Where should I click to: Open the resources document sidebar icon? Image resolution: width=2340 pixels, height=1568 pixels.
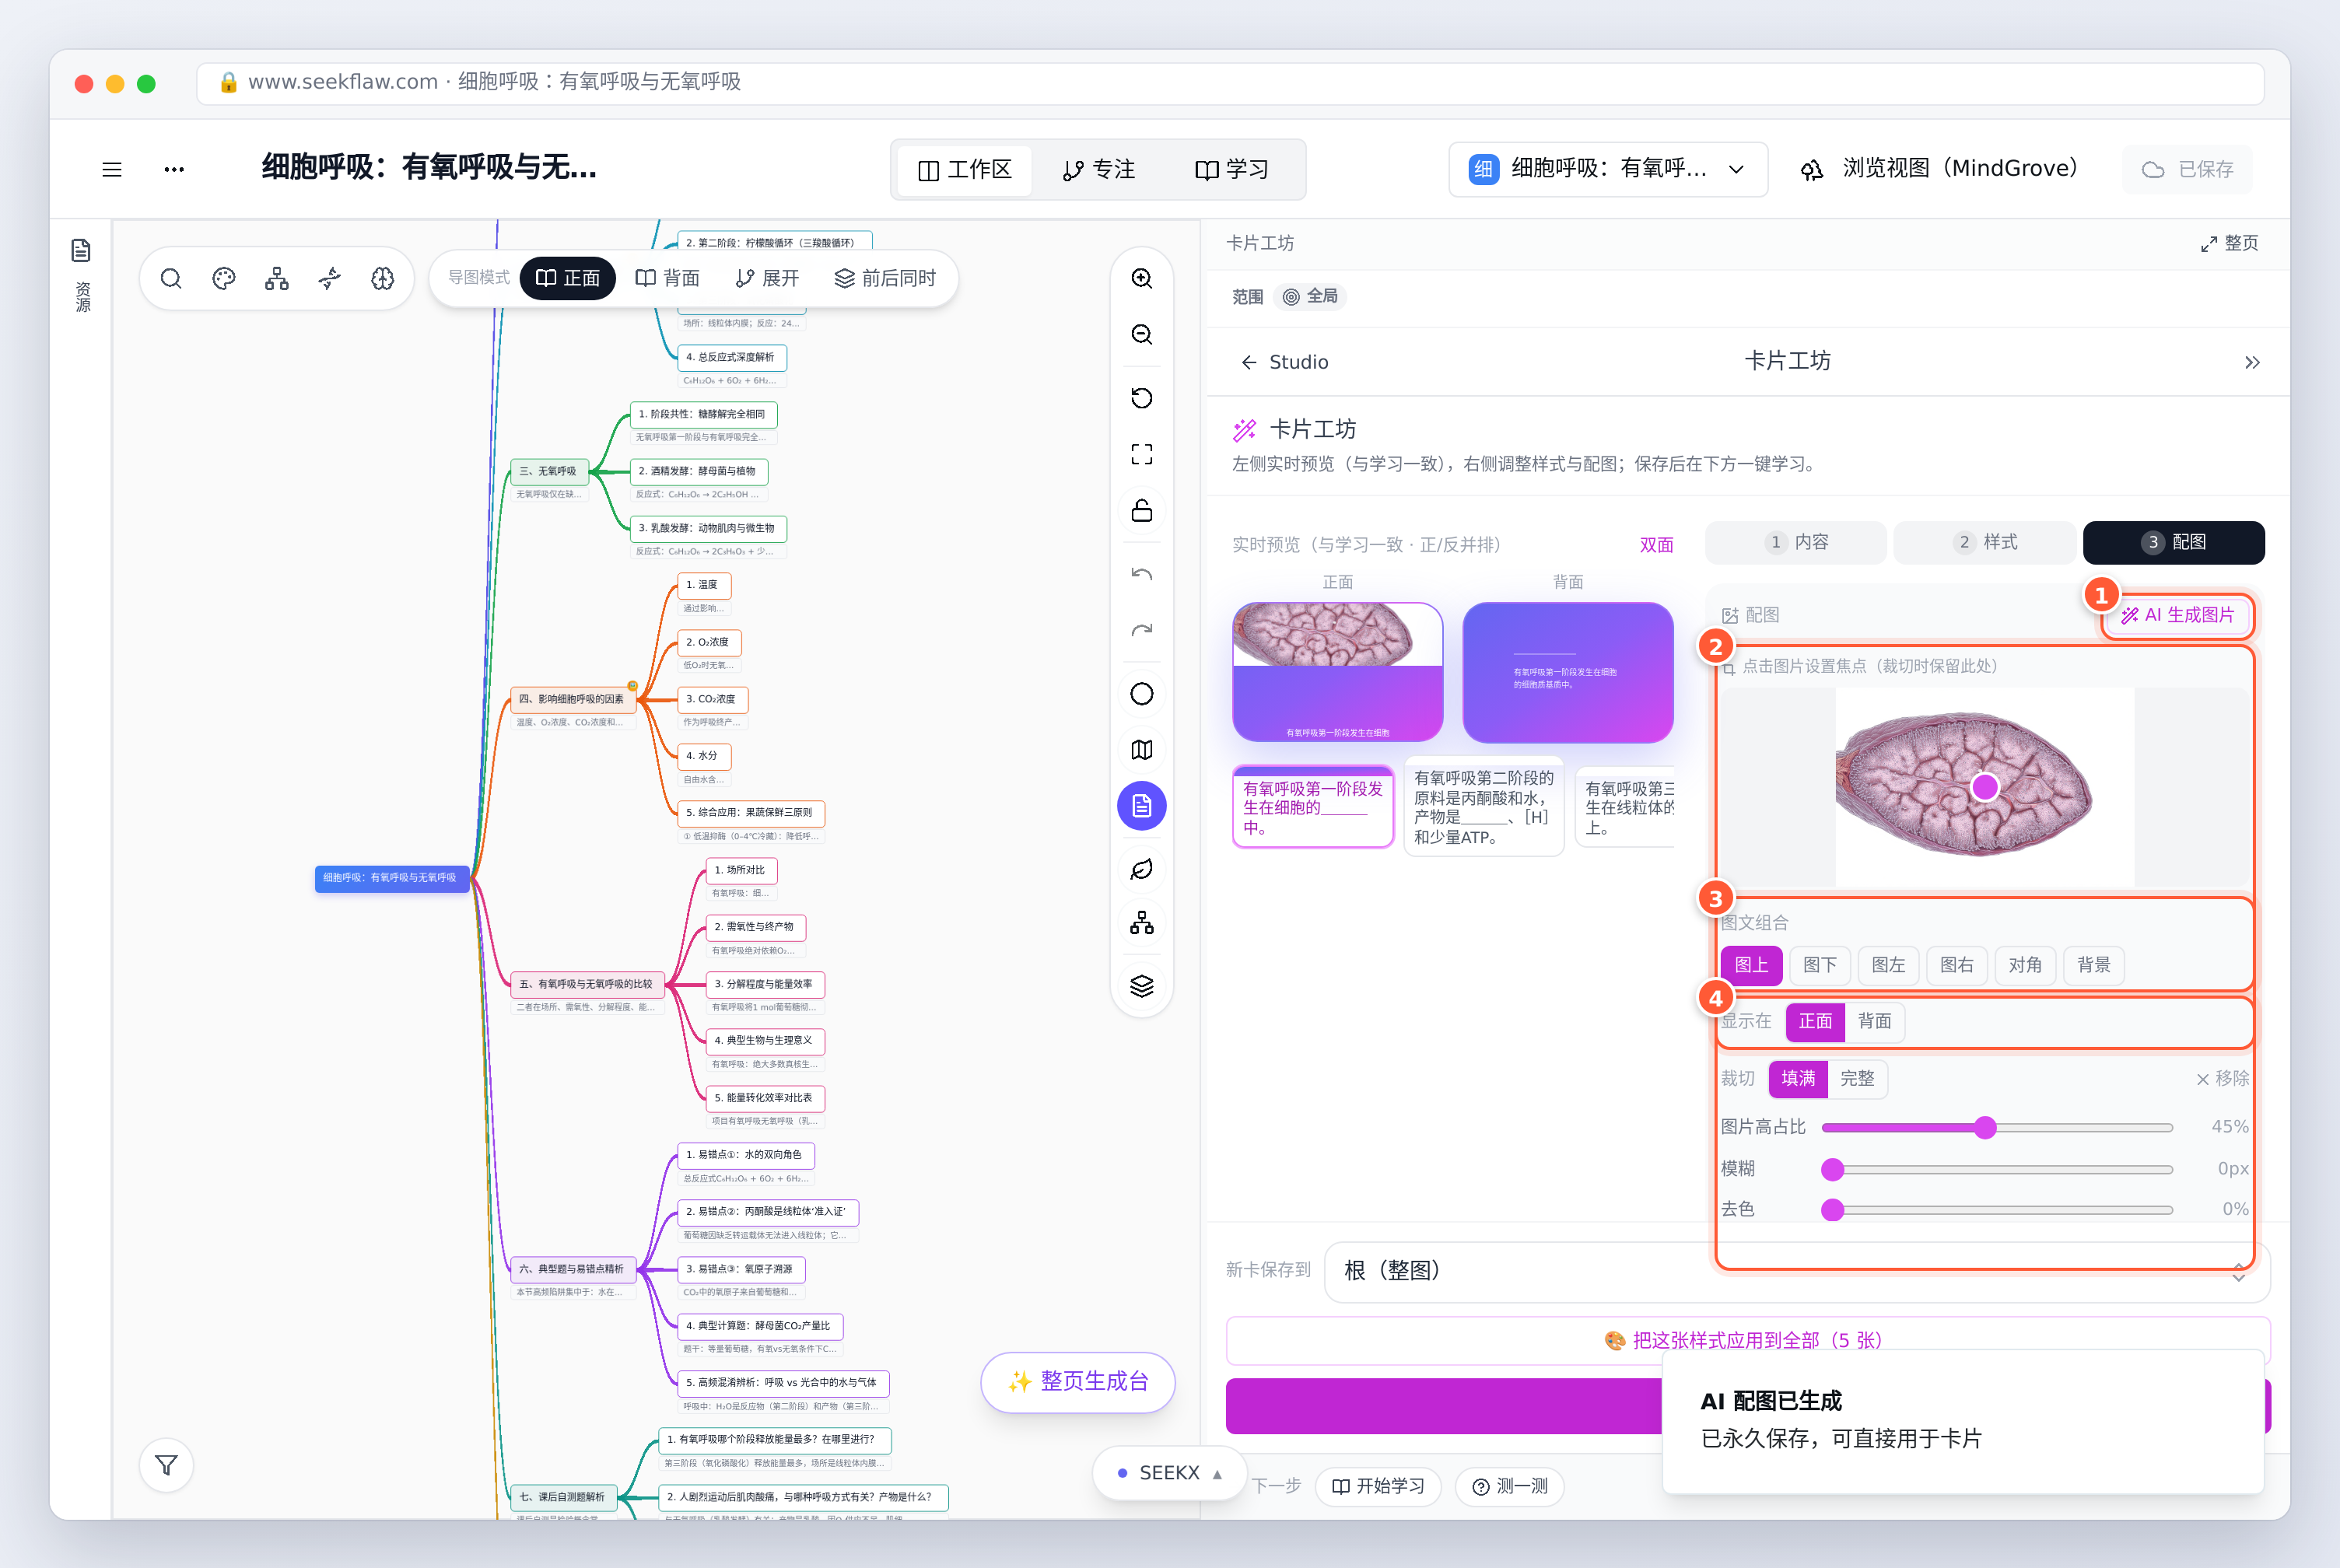tap(82, 250)
